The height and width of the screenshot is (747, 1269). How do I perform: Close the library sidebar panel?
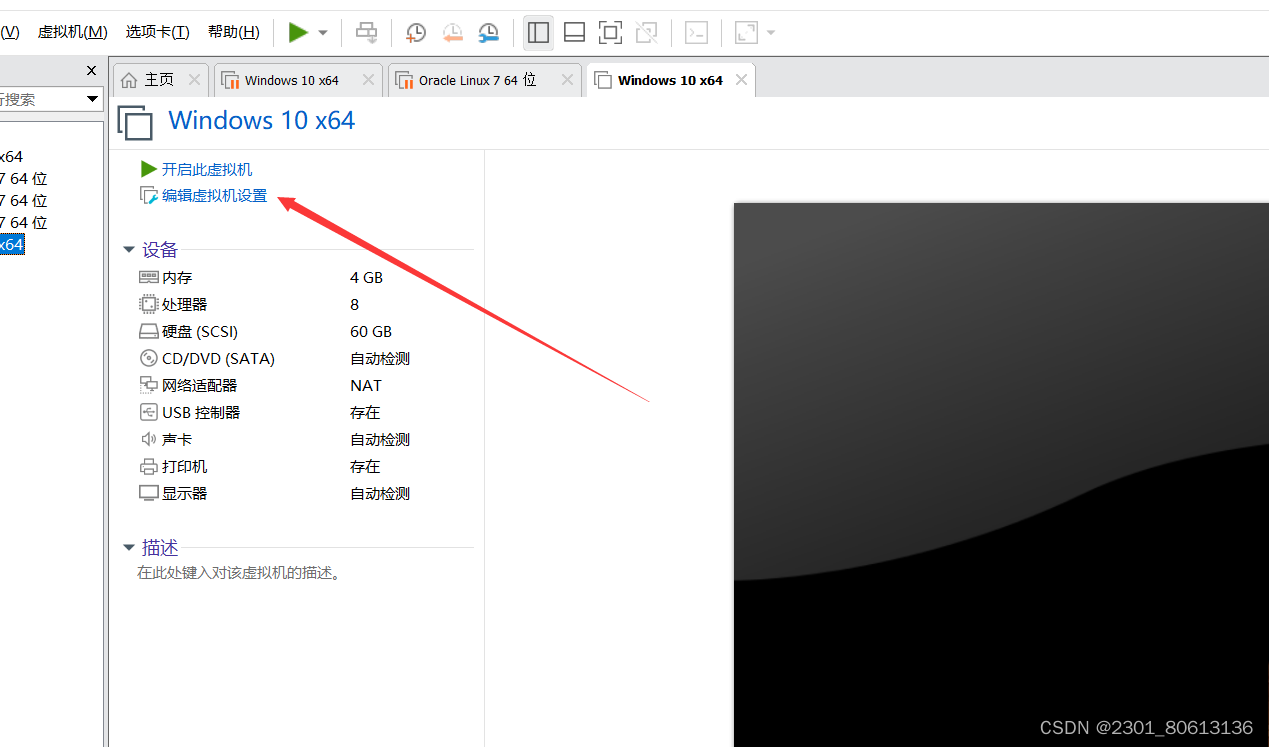coord(92,71)
